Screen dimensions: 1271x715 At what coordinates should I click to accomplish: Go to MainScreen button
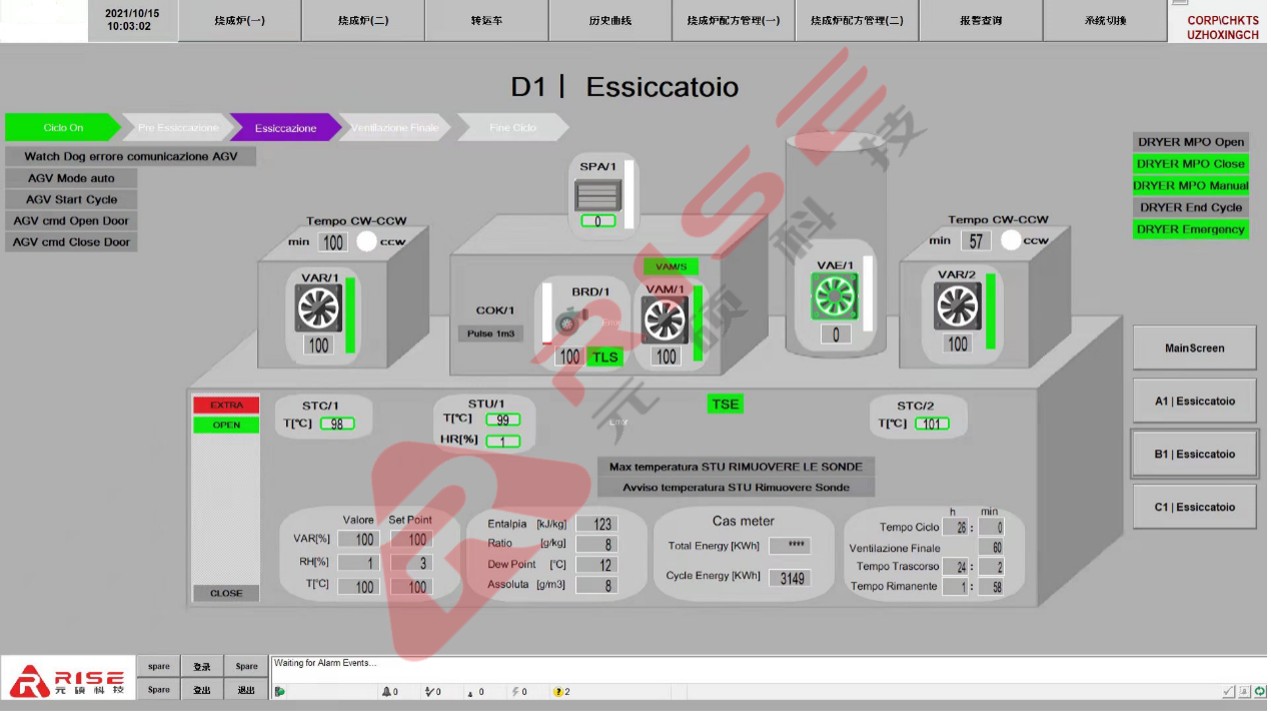pyautogui.click(x=1194, y=348)
